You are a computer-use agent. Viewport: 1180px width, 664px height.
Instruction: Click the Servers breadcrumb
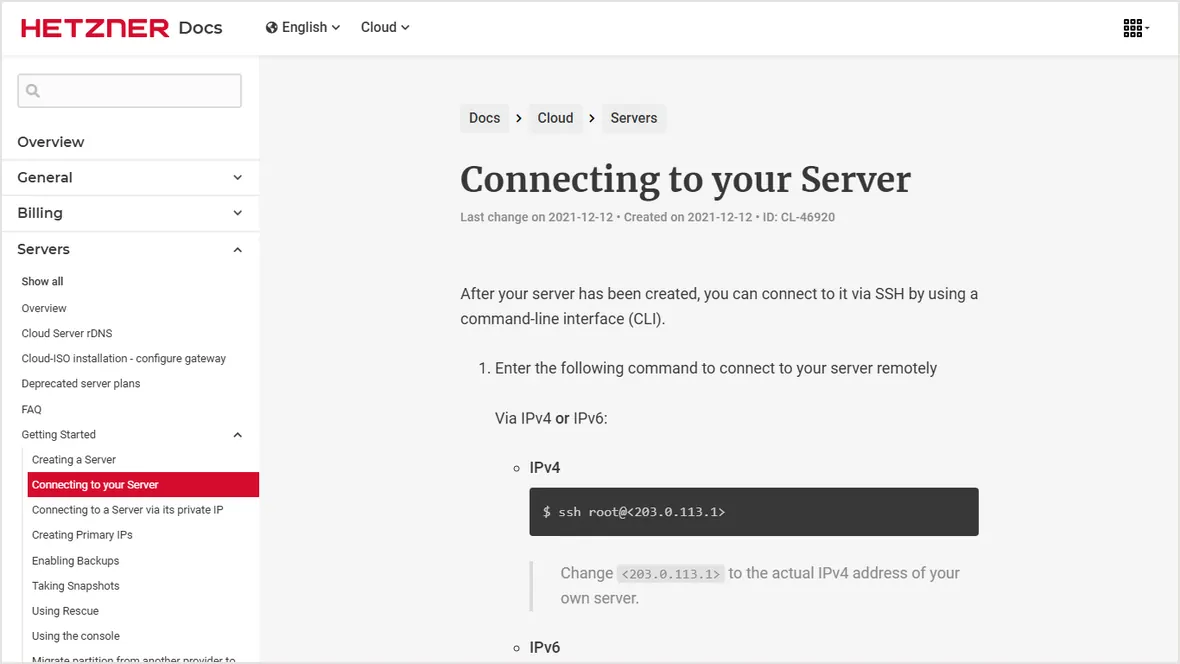click(634, 118)
